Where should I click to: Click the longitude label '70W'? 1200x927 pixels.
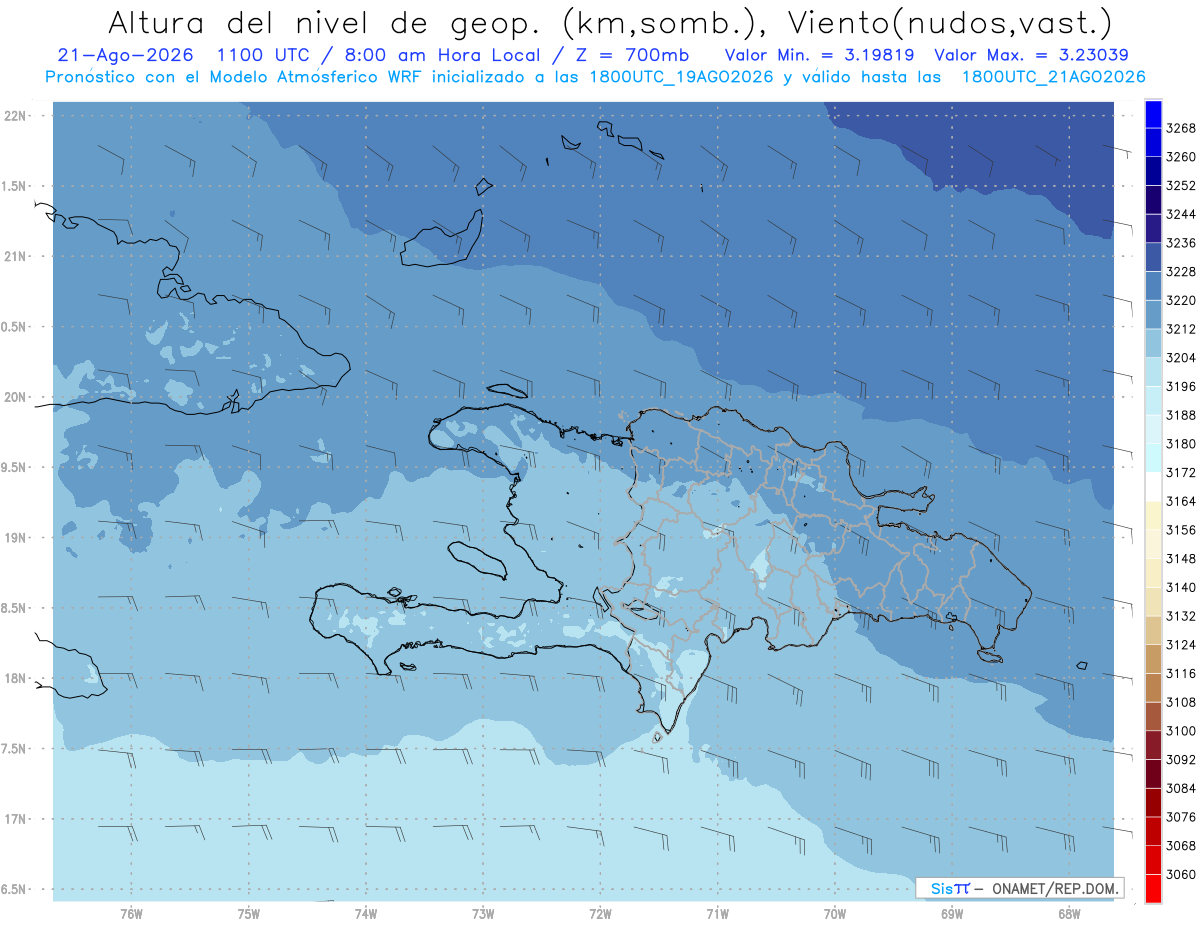point(834,913)
